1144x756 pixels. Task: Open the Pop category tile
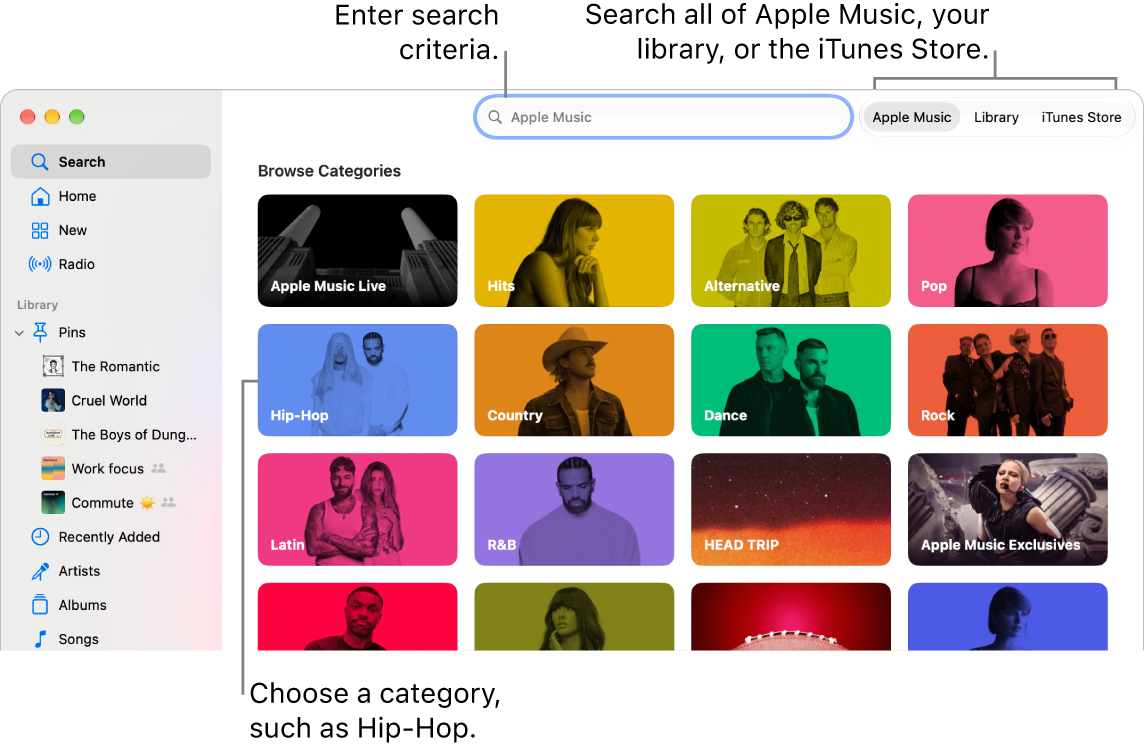coord(1008,250)
